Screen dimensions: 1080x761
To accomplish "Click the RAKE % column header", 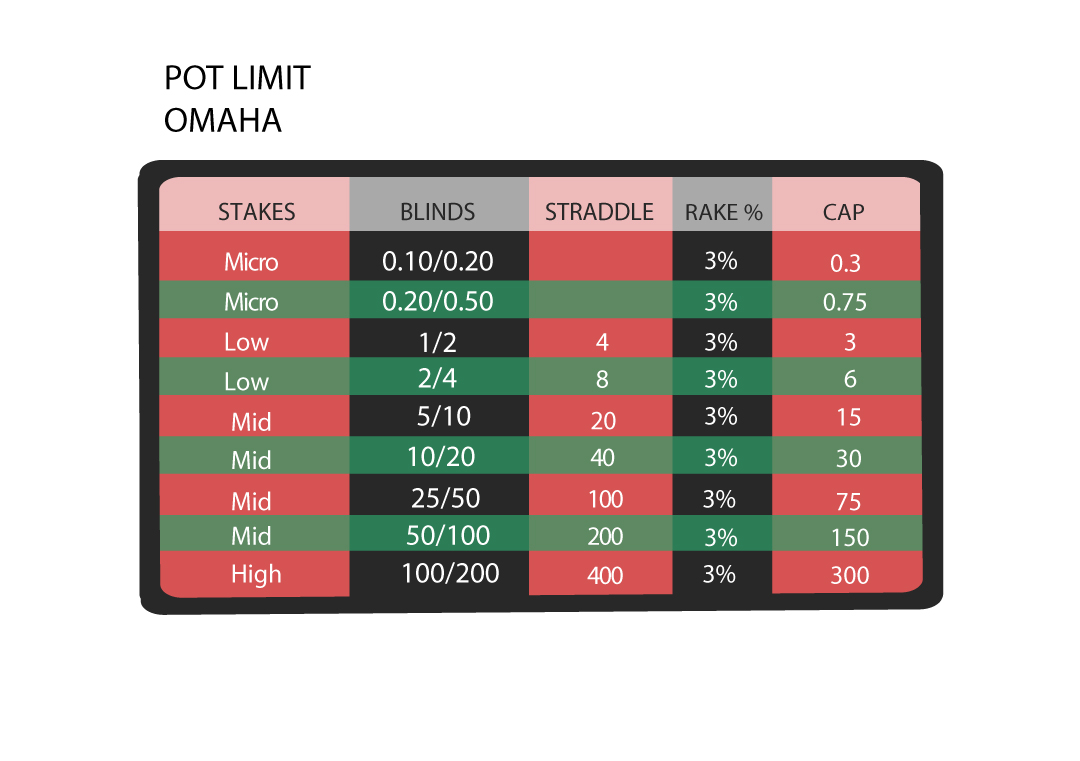I will tap(723, 212).
